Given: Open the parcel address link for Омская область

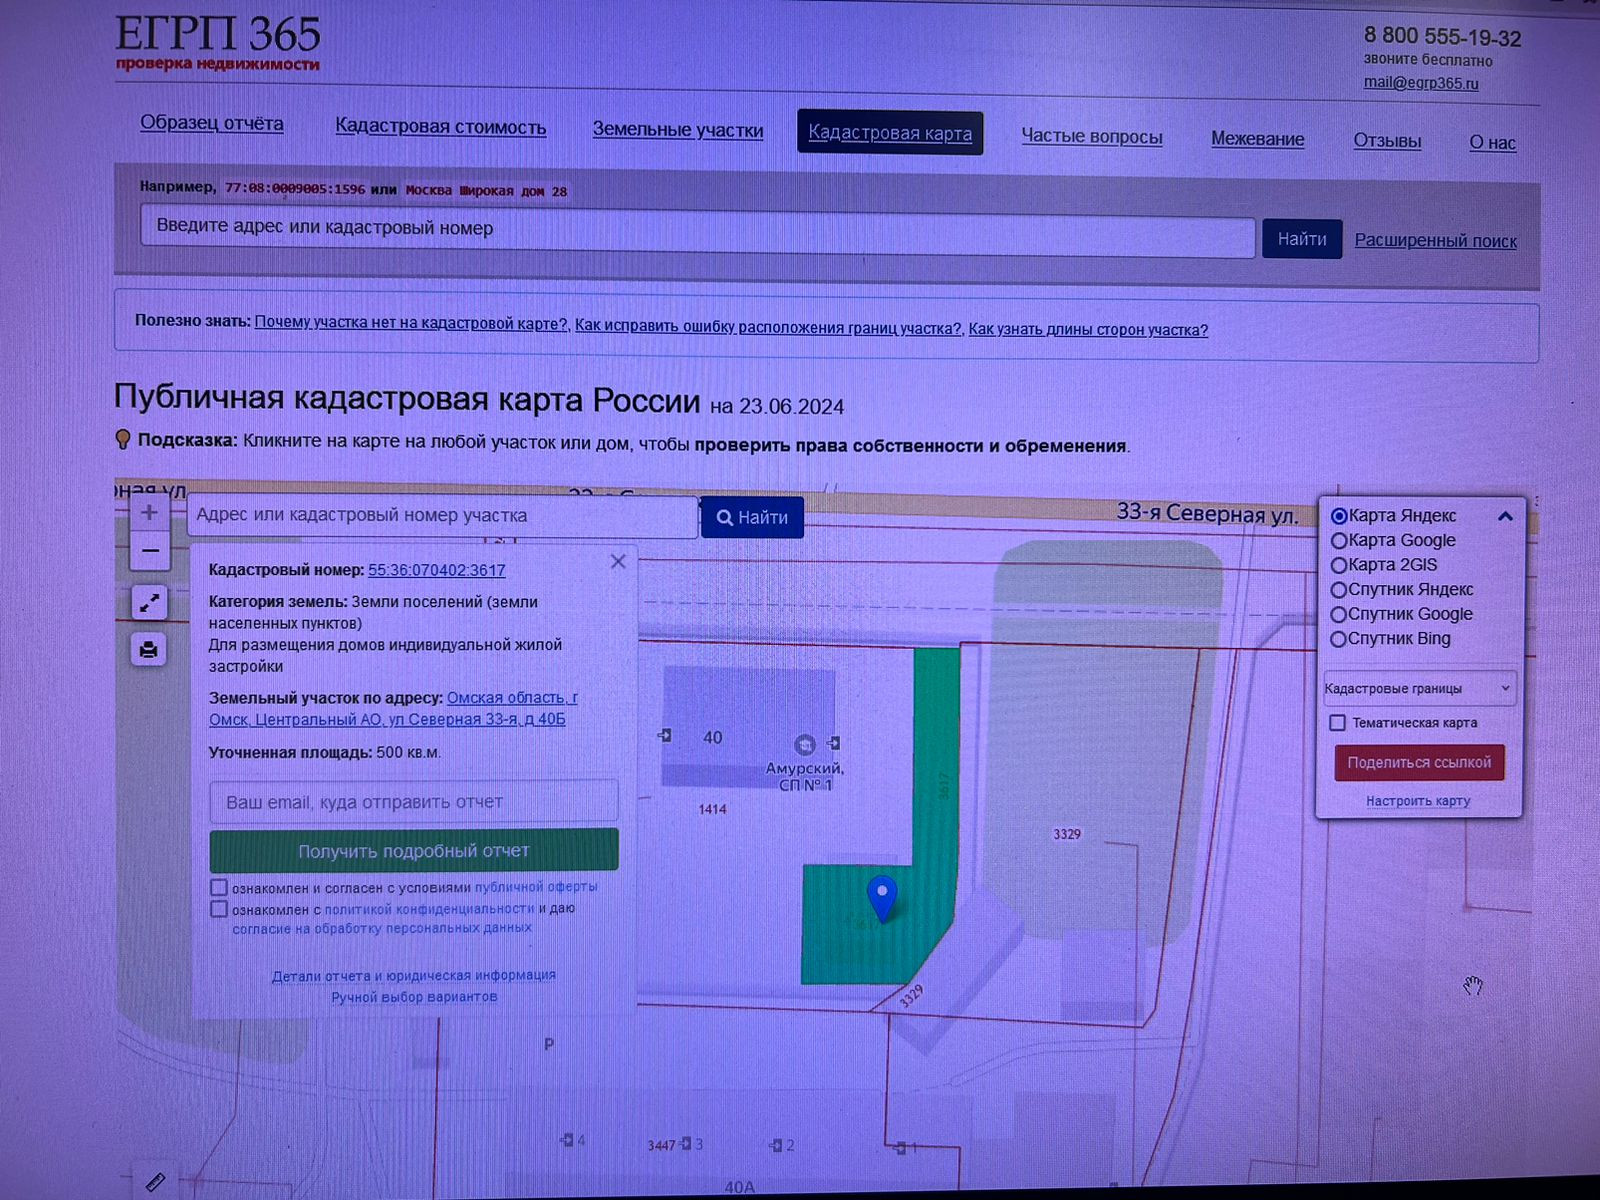Looking at the screenshot, I should [x=393, y=708].
